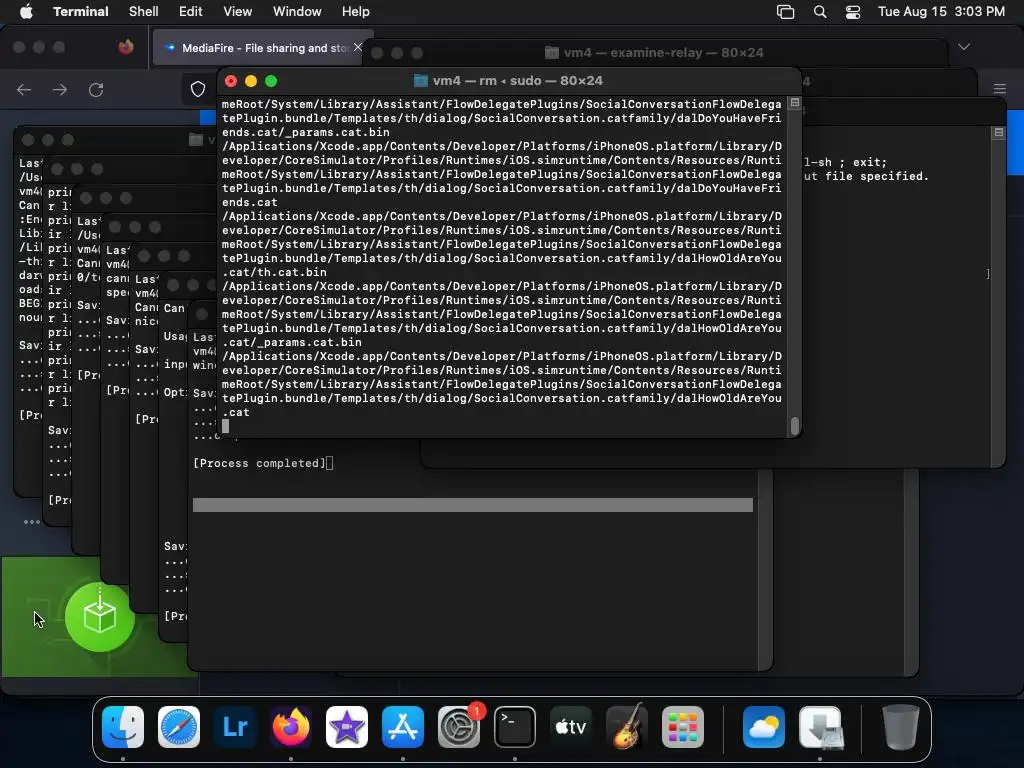Click the green MediaFire box icon
The height and width of the screenshot is (768, 1024).
click(100, 616)
